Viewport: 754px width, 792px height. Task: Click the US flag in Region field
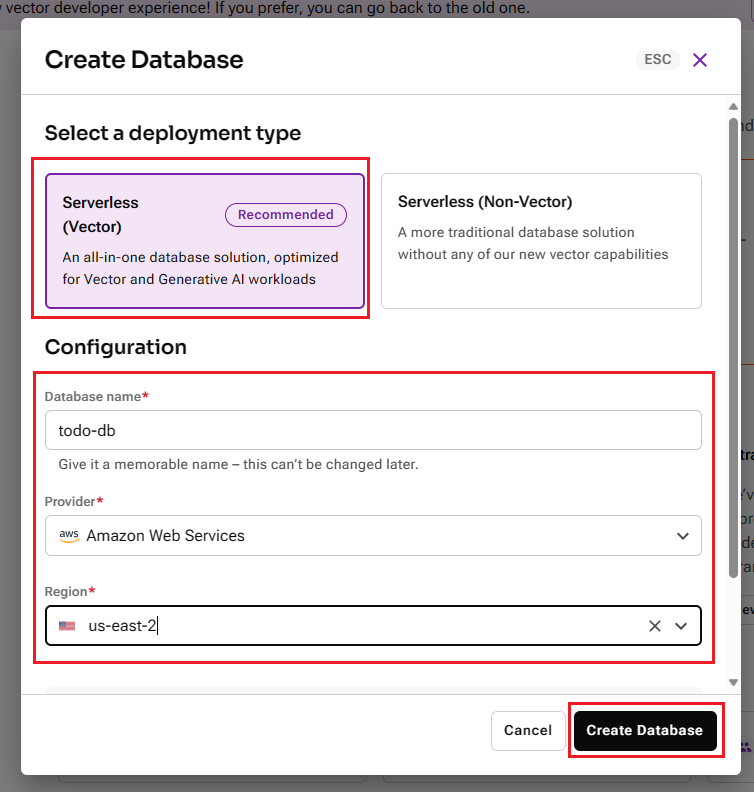click(x=67, y=626)
